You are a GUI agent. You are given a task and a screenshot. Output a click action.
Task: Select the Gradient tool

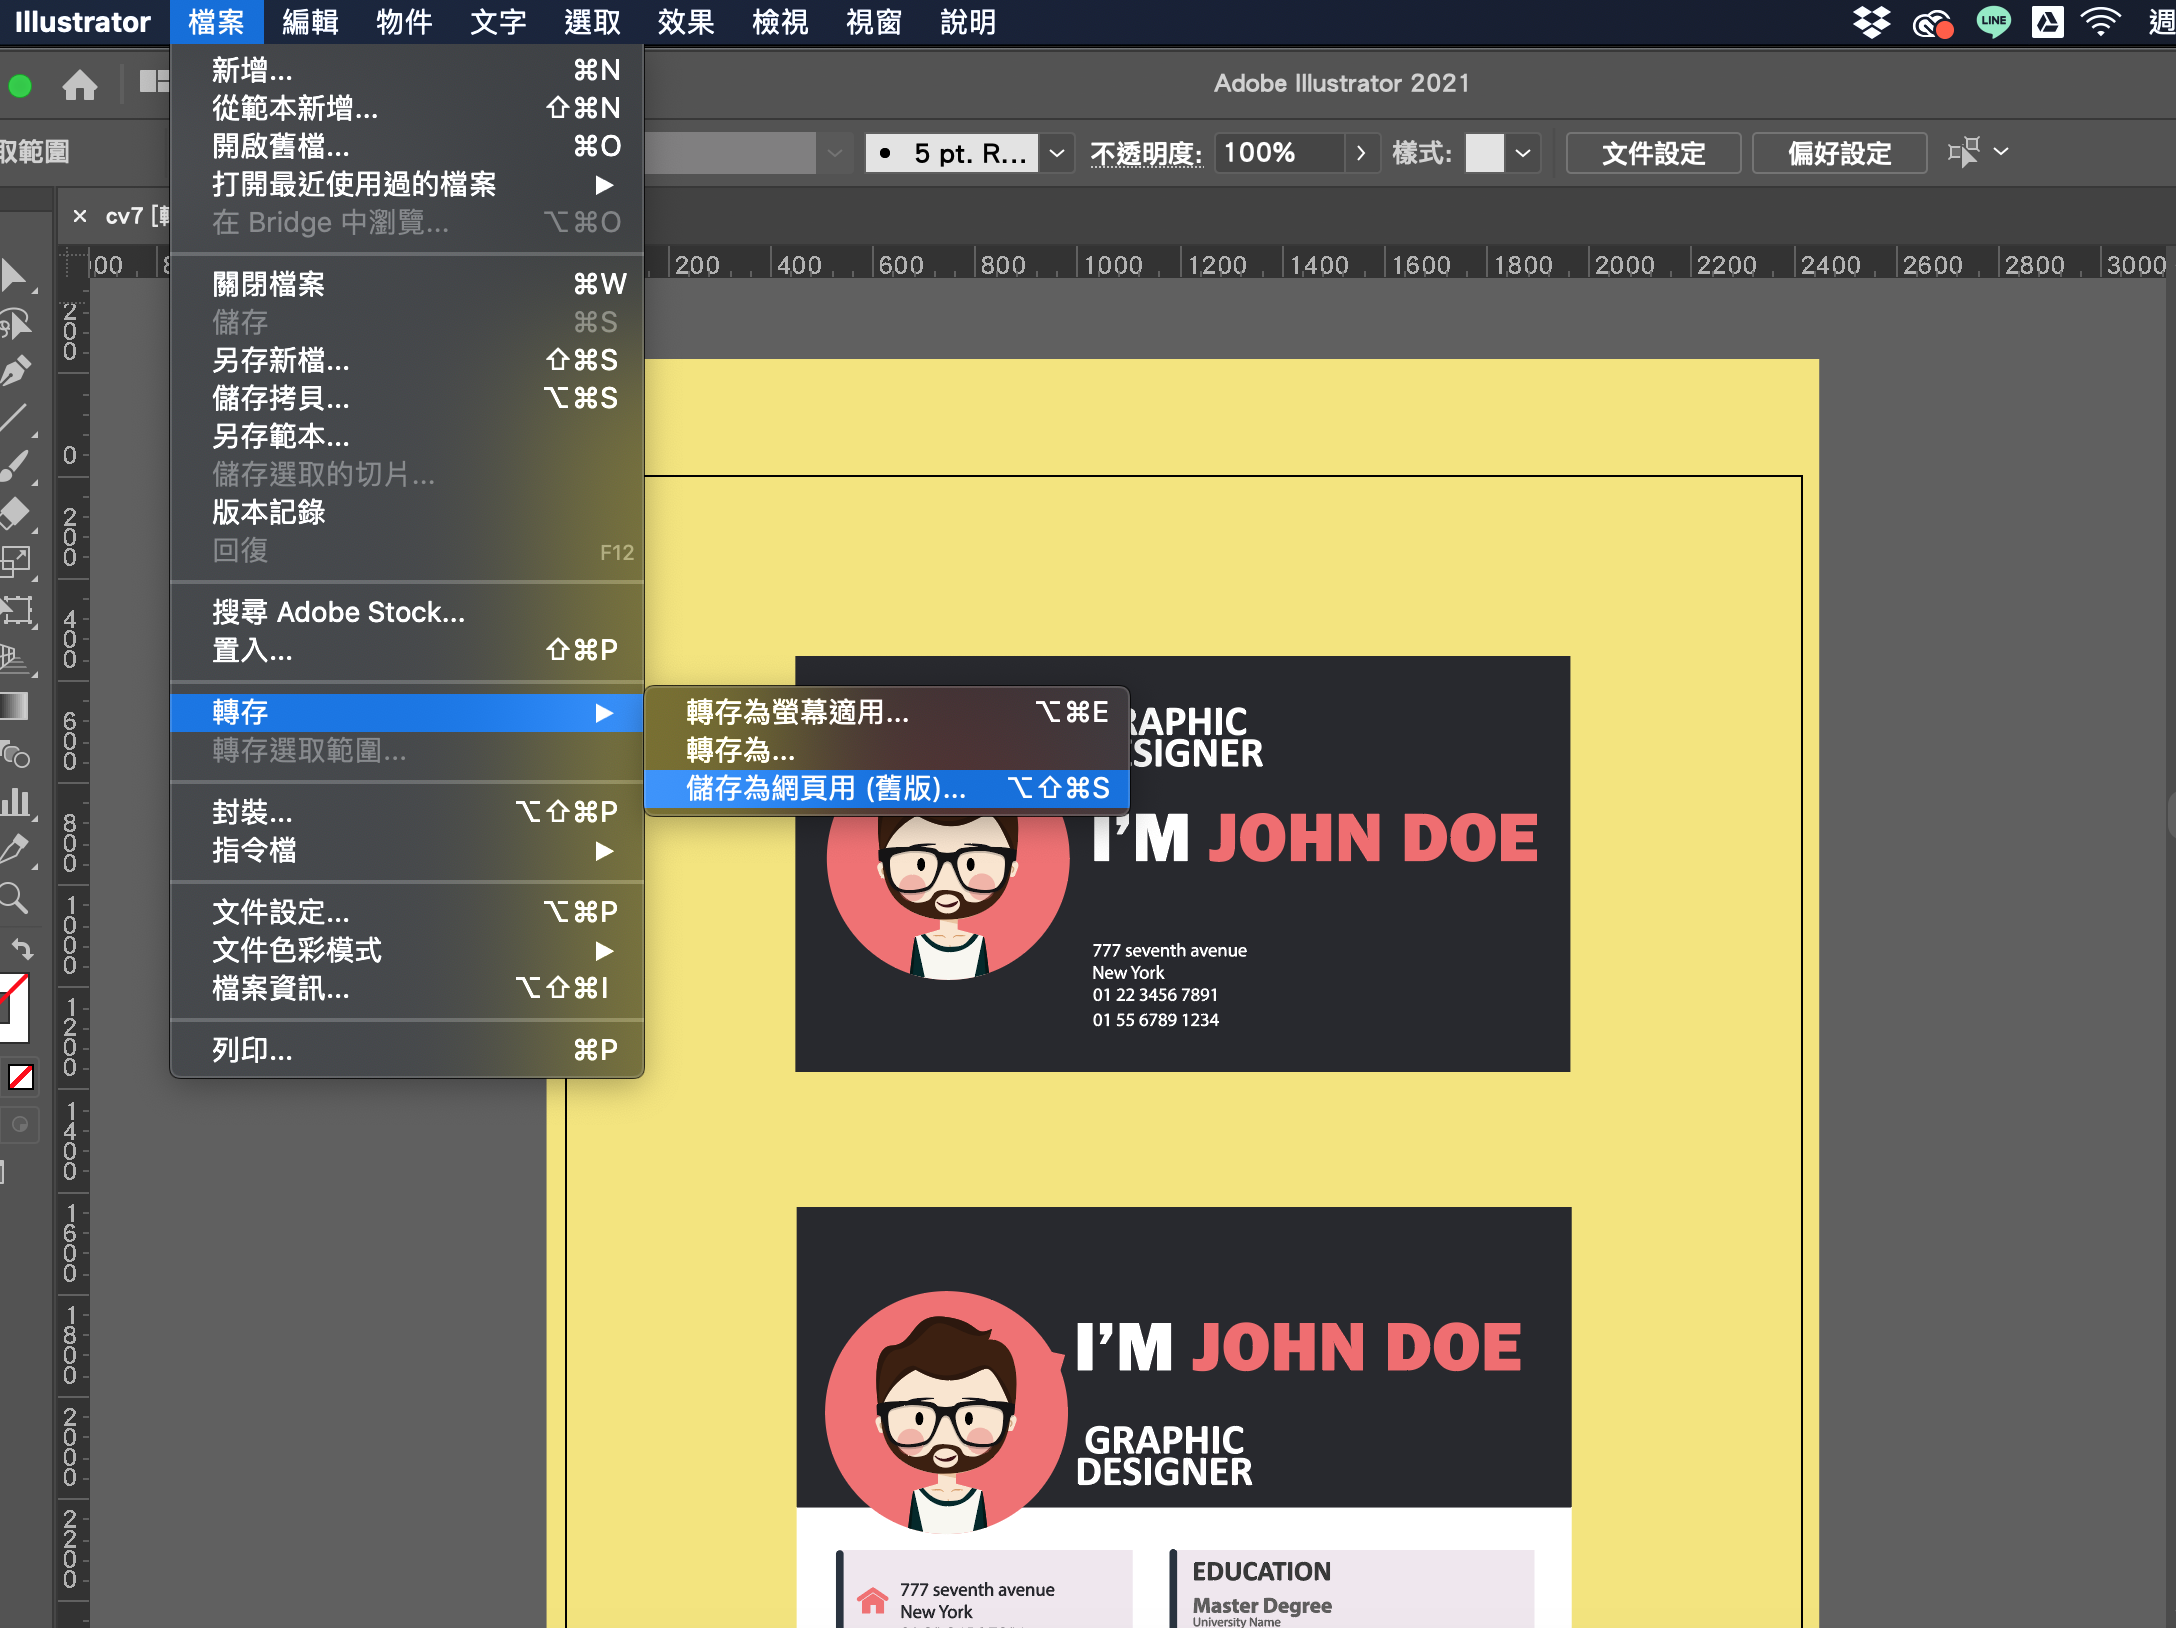(x=16, y=706)
